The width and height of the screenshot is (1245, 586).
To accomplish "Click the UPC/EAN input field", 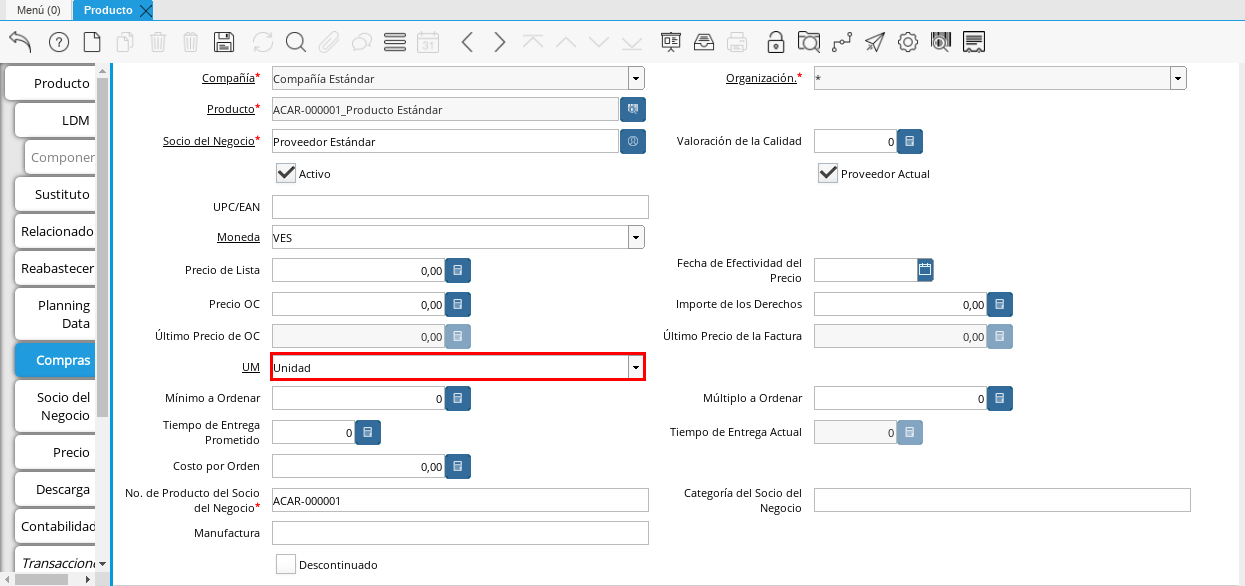I will tap(460, 207).
